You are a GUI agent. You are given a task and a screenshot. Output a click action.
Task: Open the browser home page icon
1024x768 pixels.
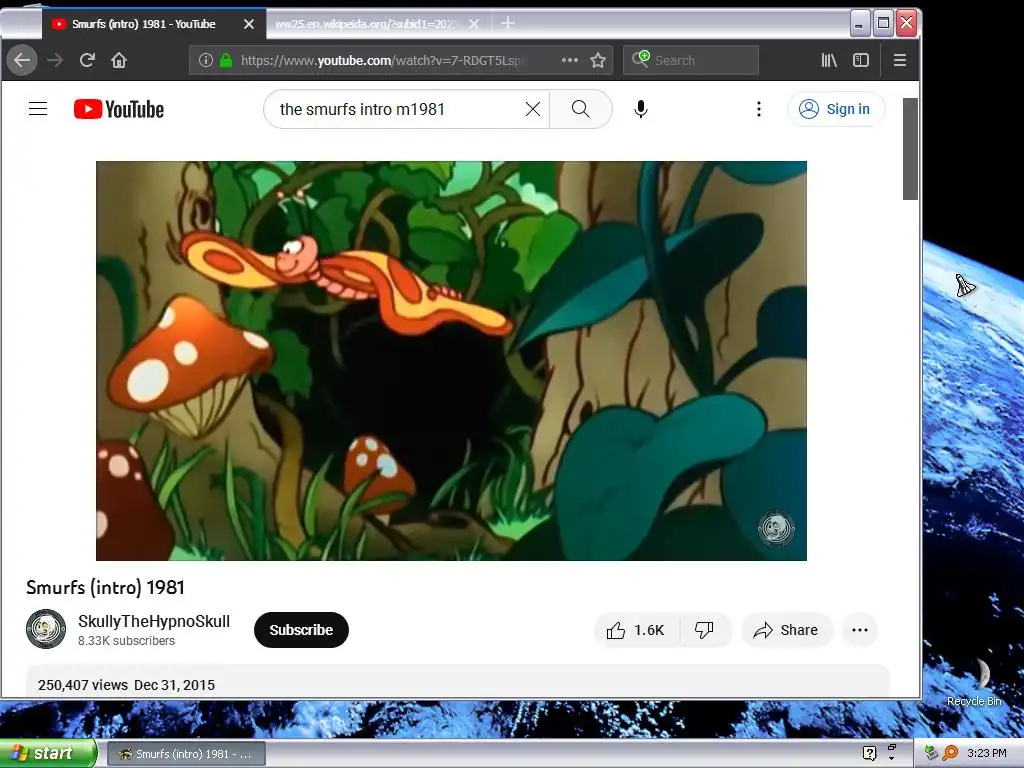[x=119, y=60]
